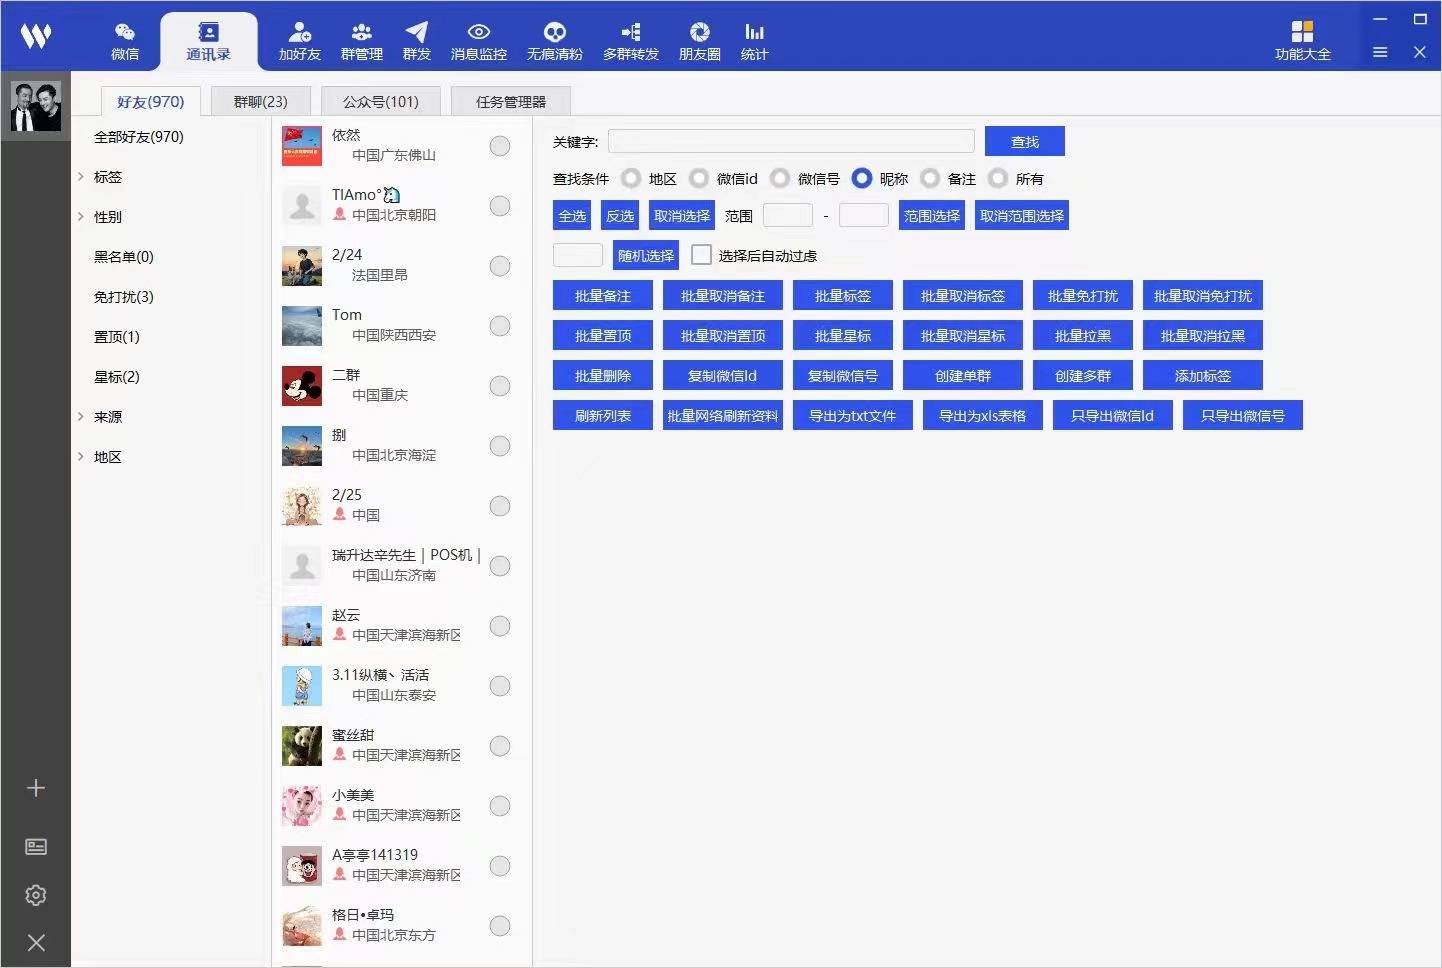Click the 批量拉黑 button
This screenshot has width=1442, height=968.
click(x=1083, y=335)
